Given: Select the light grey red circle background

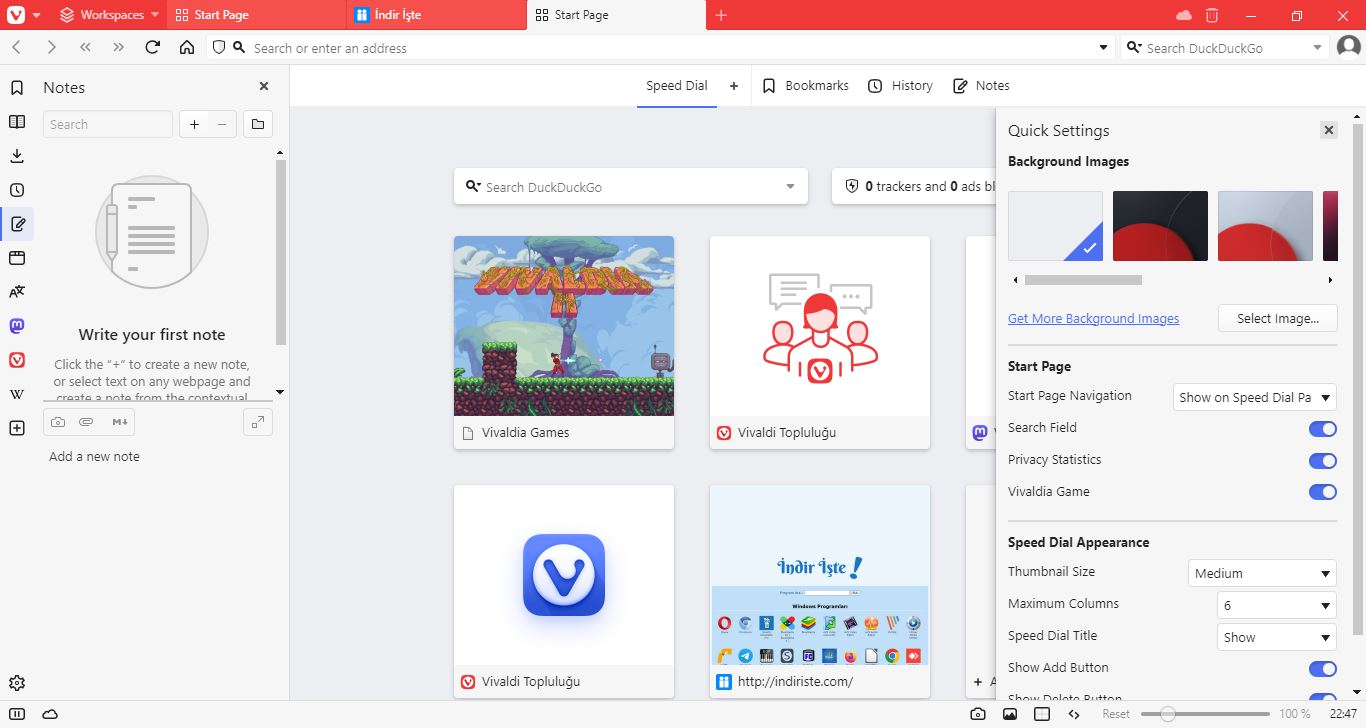Looking at the screenshot, I should click(x=1265, y=226).
